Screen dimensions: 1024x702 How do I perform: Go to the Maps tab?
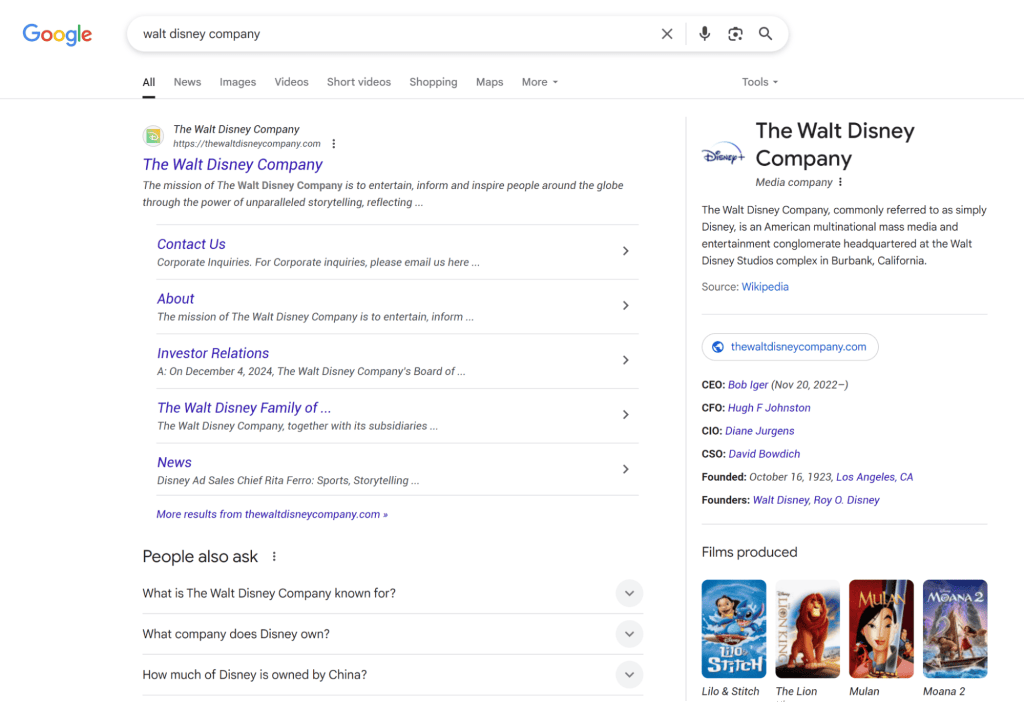coord(490,82)
